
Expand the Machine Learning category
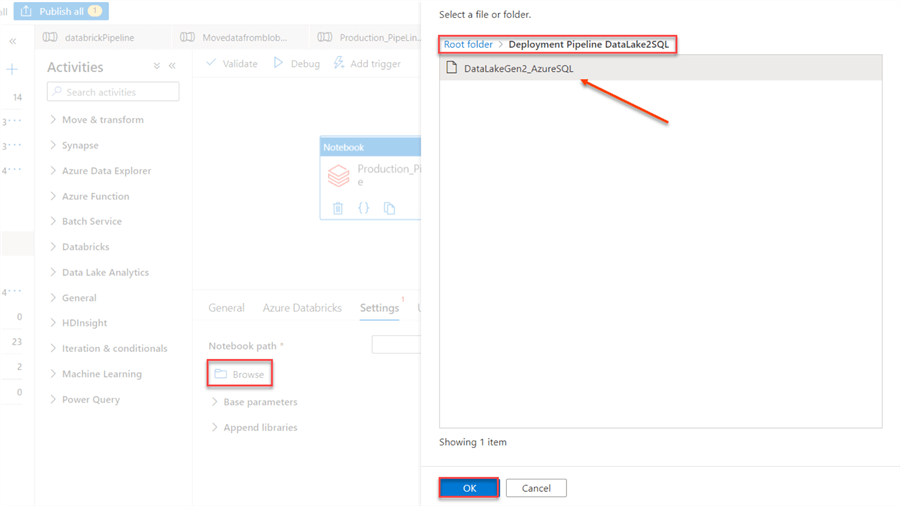[x=102, y=373]
